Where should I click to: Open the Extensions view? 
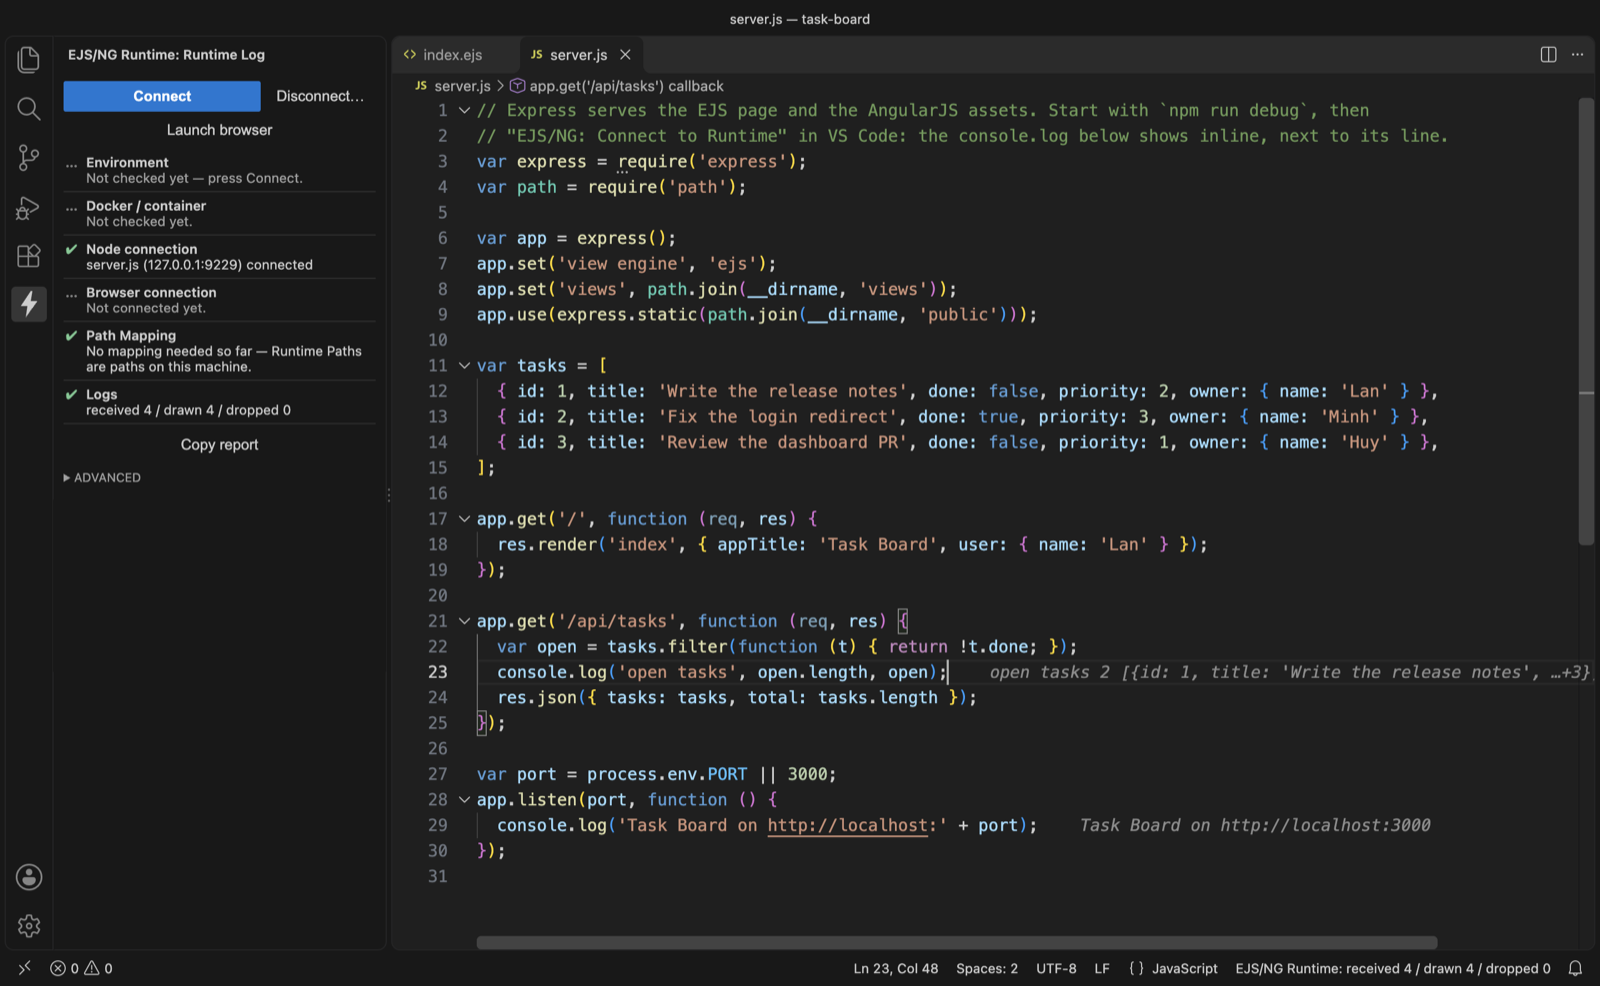tap(29, 256)
